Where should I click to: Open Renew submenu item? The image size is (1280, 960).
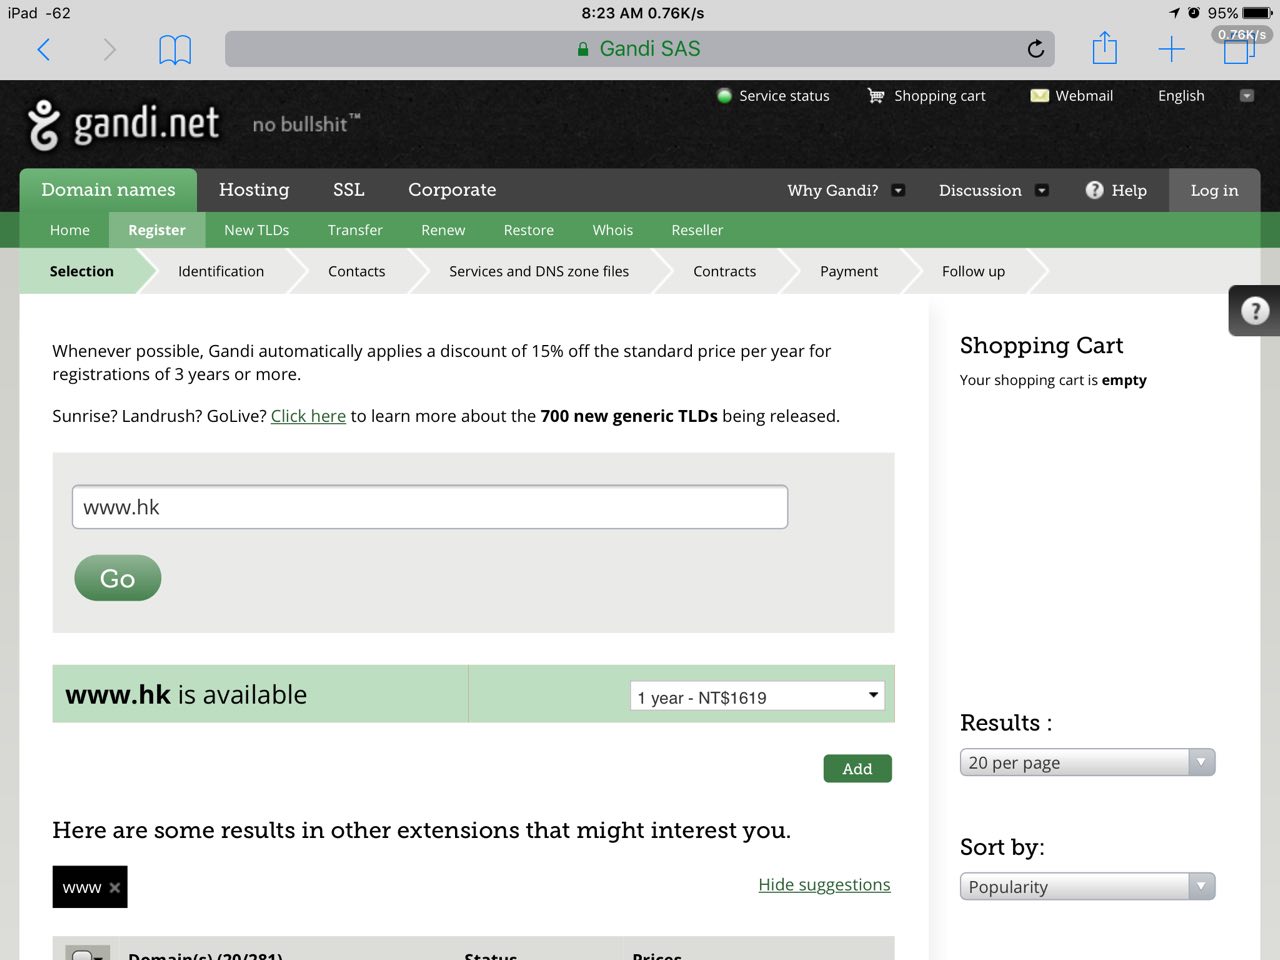click(x=443, y=230)
